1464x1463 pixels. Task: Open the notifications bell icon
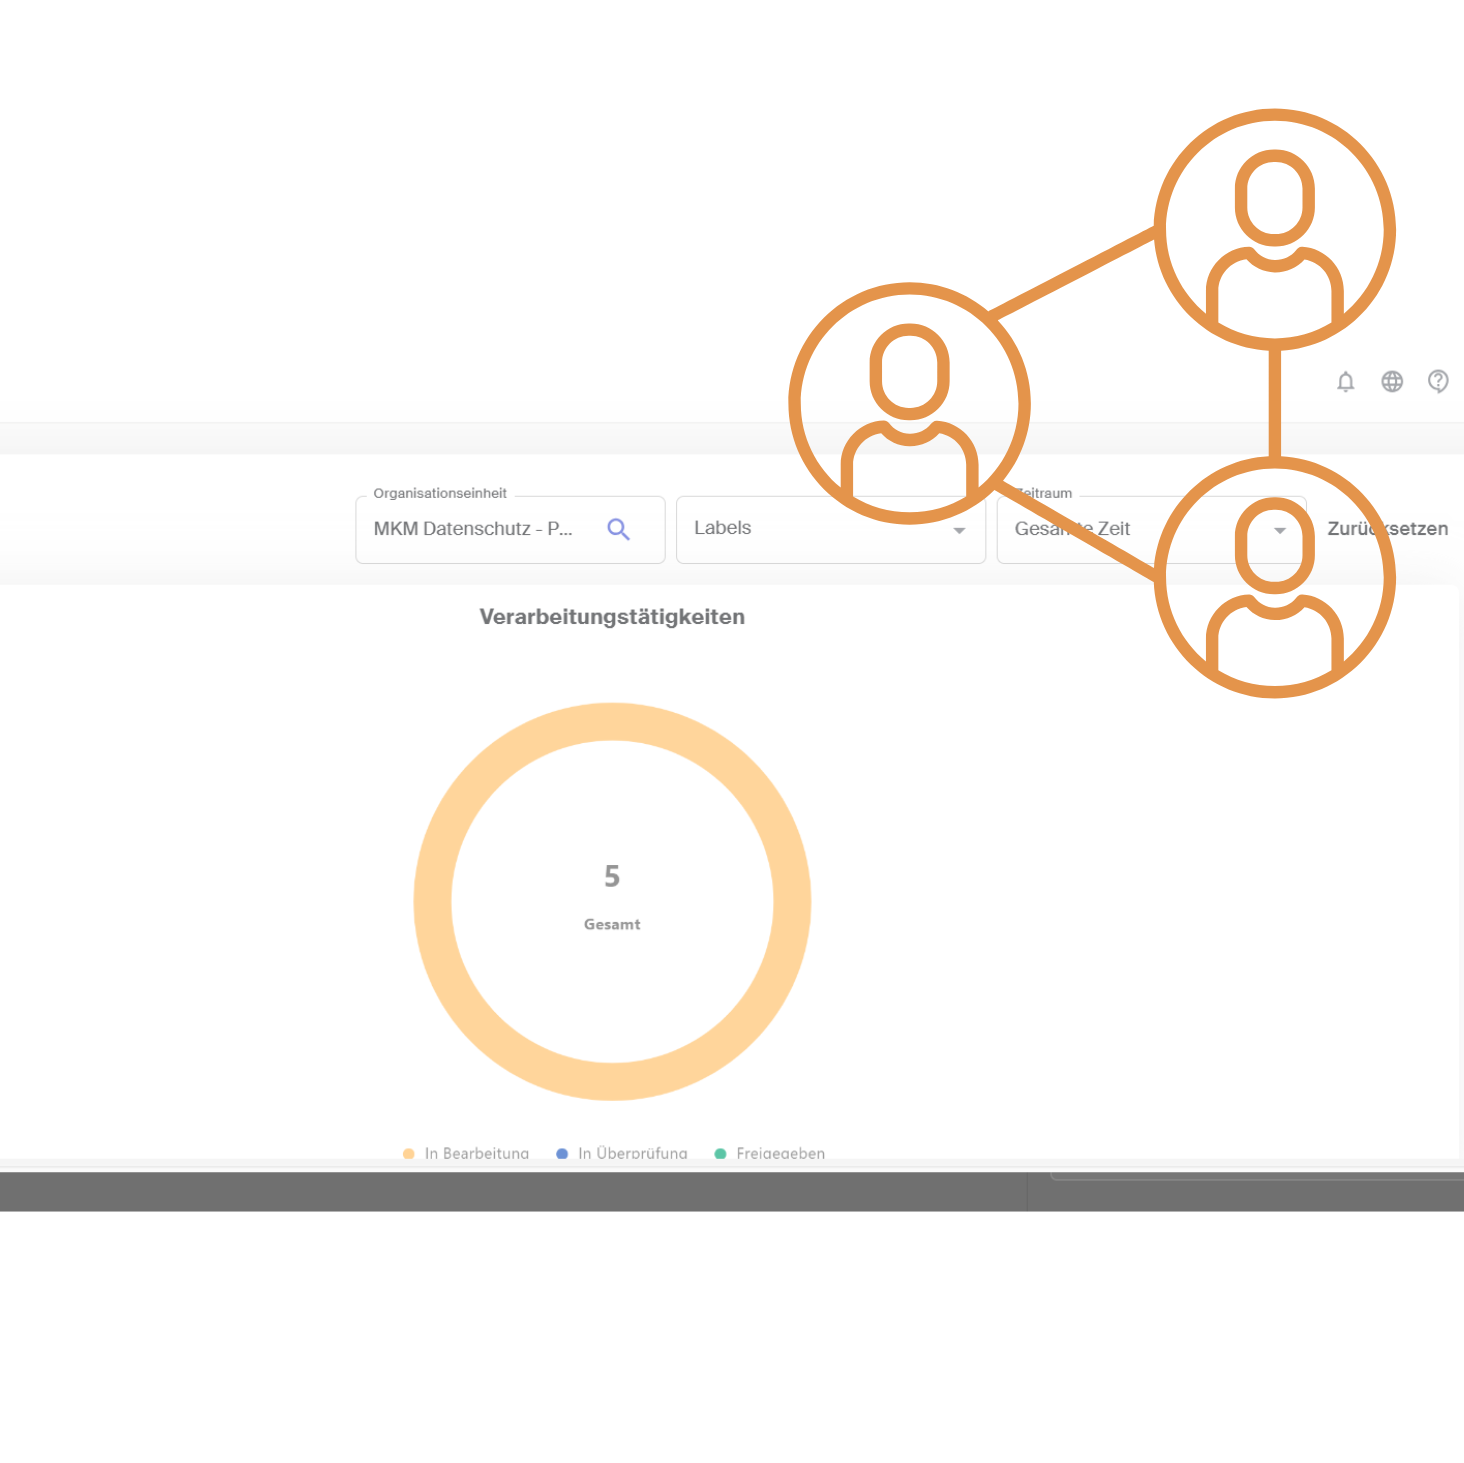pos(1345,382)
